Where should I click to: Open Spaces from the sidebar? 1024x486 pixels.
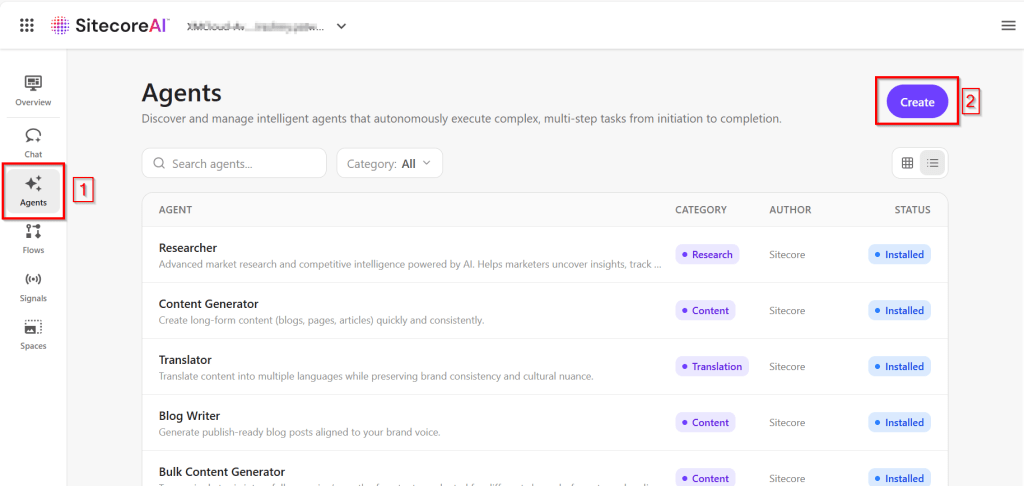click(x=33, y=334)
